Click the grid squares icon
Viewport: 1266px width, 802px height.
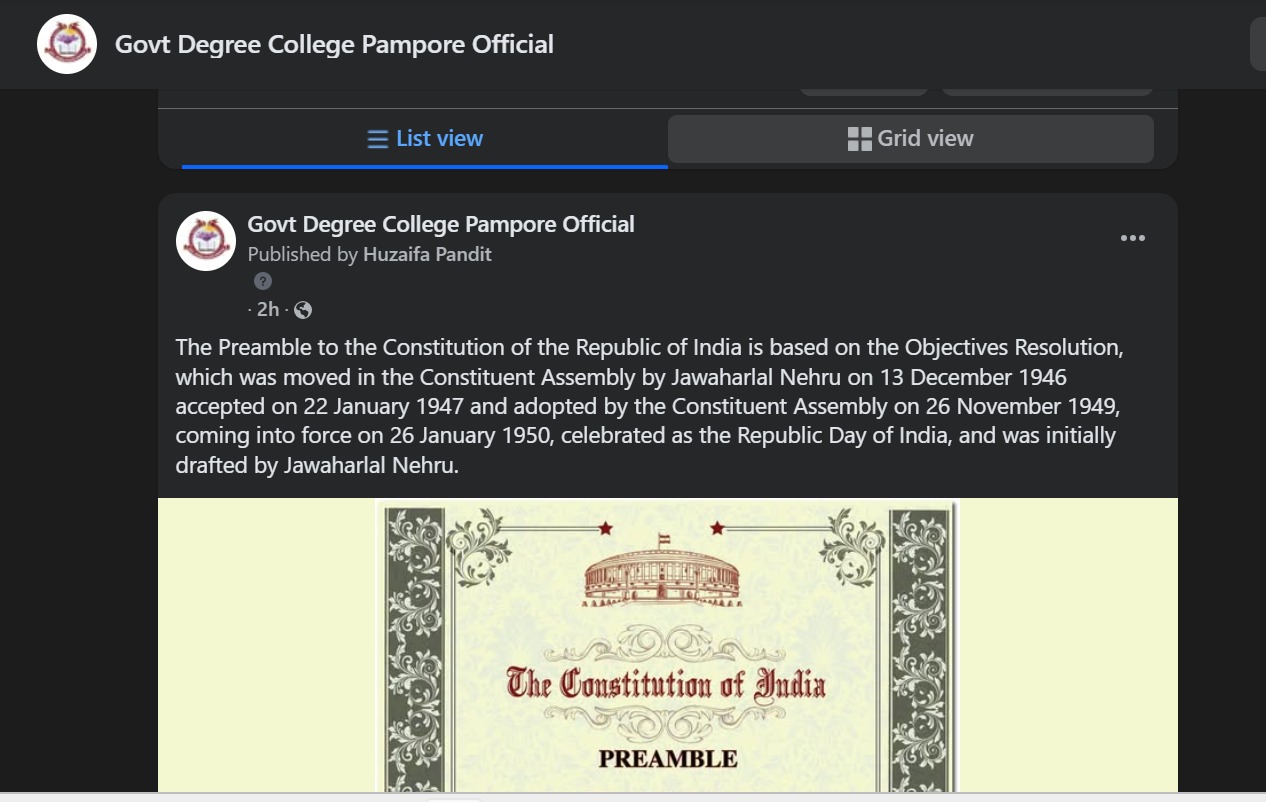pos(859,139)
